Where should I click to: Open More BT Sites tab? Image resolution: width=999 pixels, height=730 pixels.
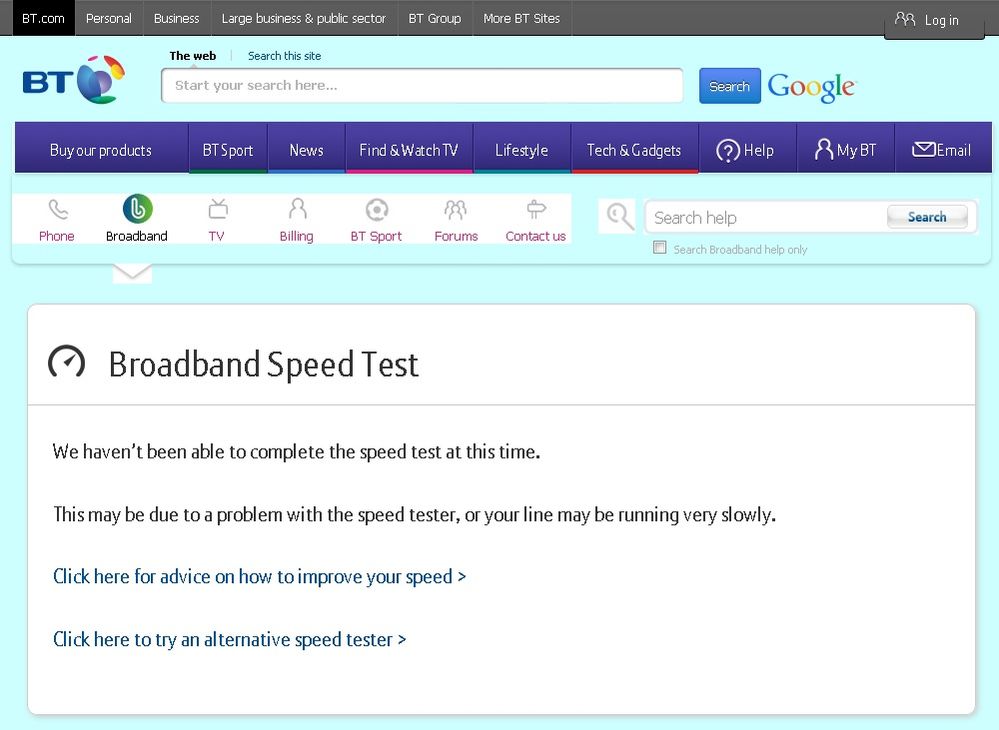pos(522,18)
